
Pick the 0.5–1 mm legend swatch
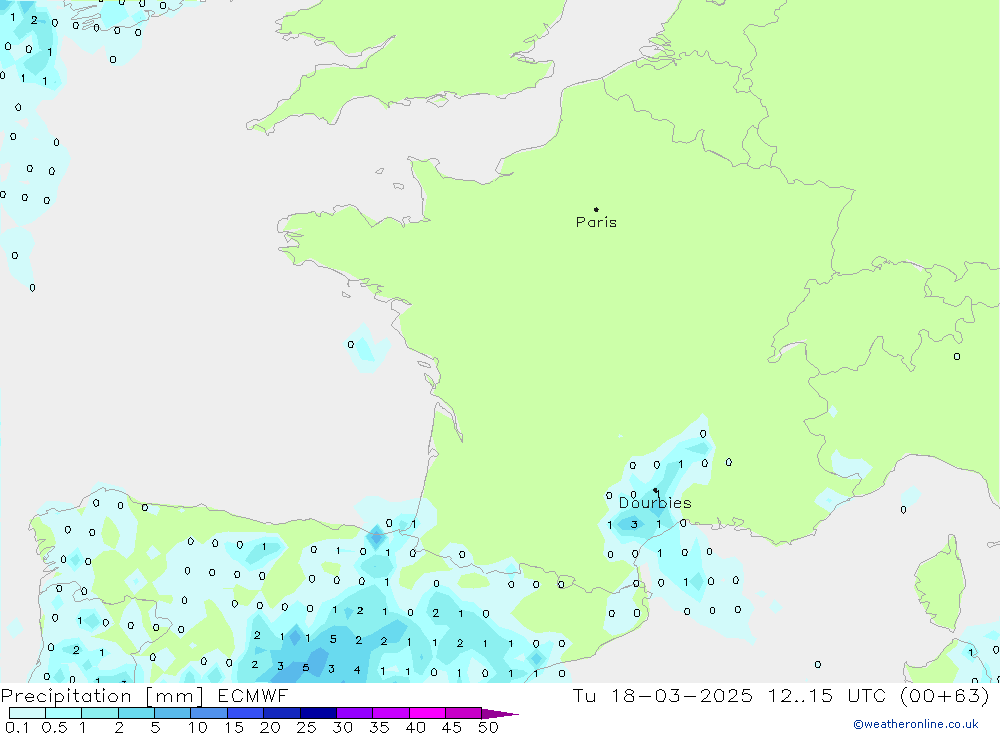point(64,713)
